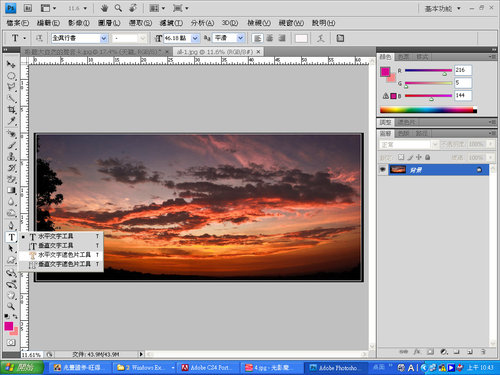
Task: Switch to the all-1.jpg document tab
Action: [x=215, y=52]
